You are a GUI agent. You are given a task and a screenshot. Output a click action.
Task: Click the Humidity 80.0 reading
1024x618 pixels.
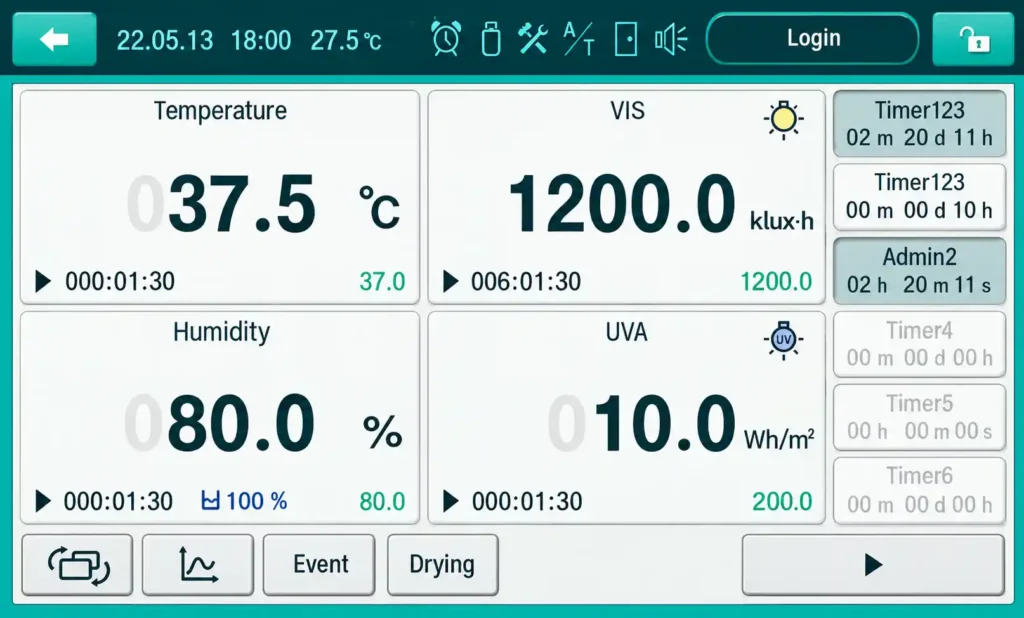[242, 424]
